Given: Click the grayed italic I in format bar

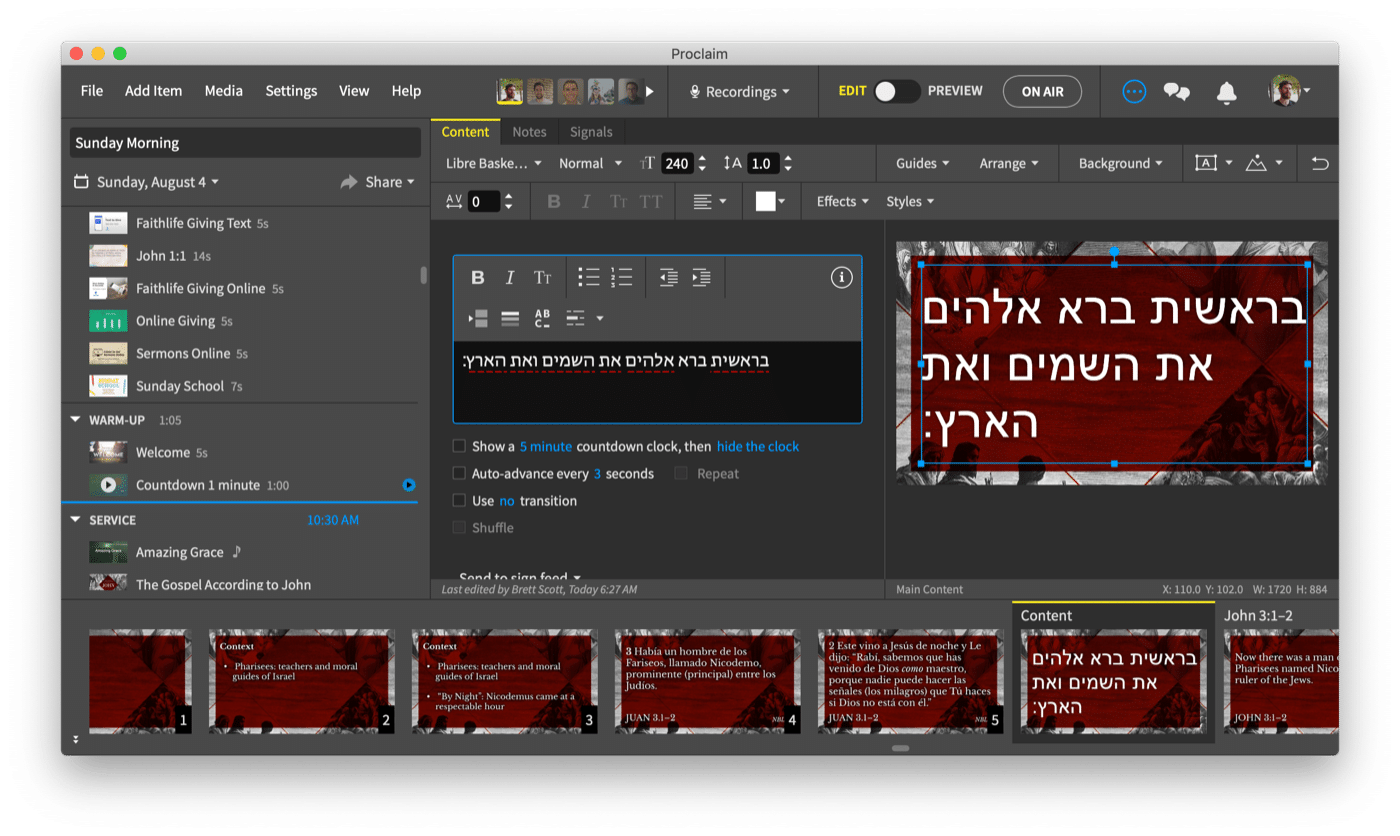Looking at the screenshot, I should click(x=586, y=201).
